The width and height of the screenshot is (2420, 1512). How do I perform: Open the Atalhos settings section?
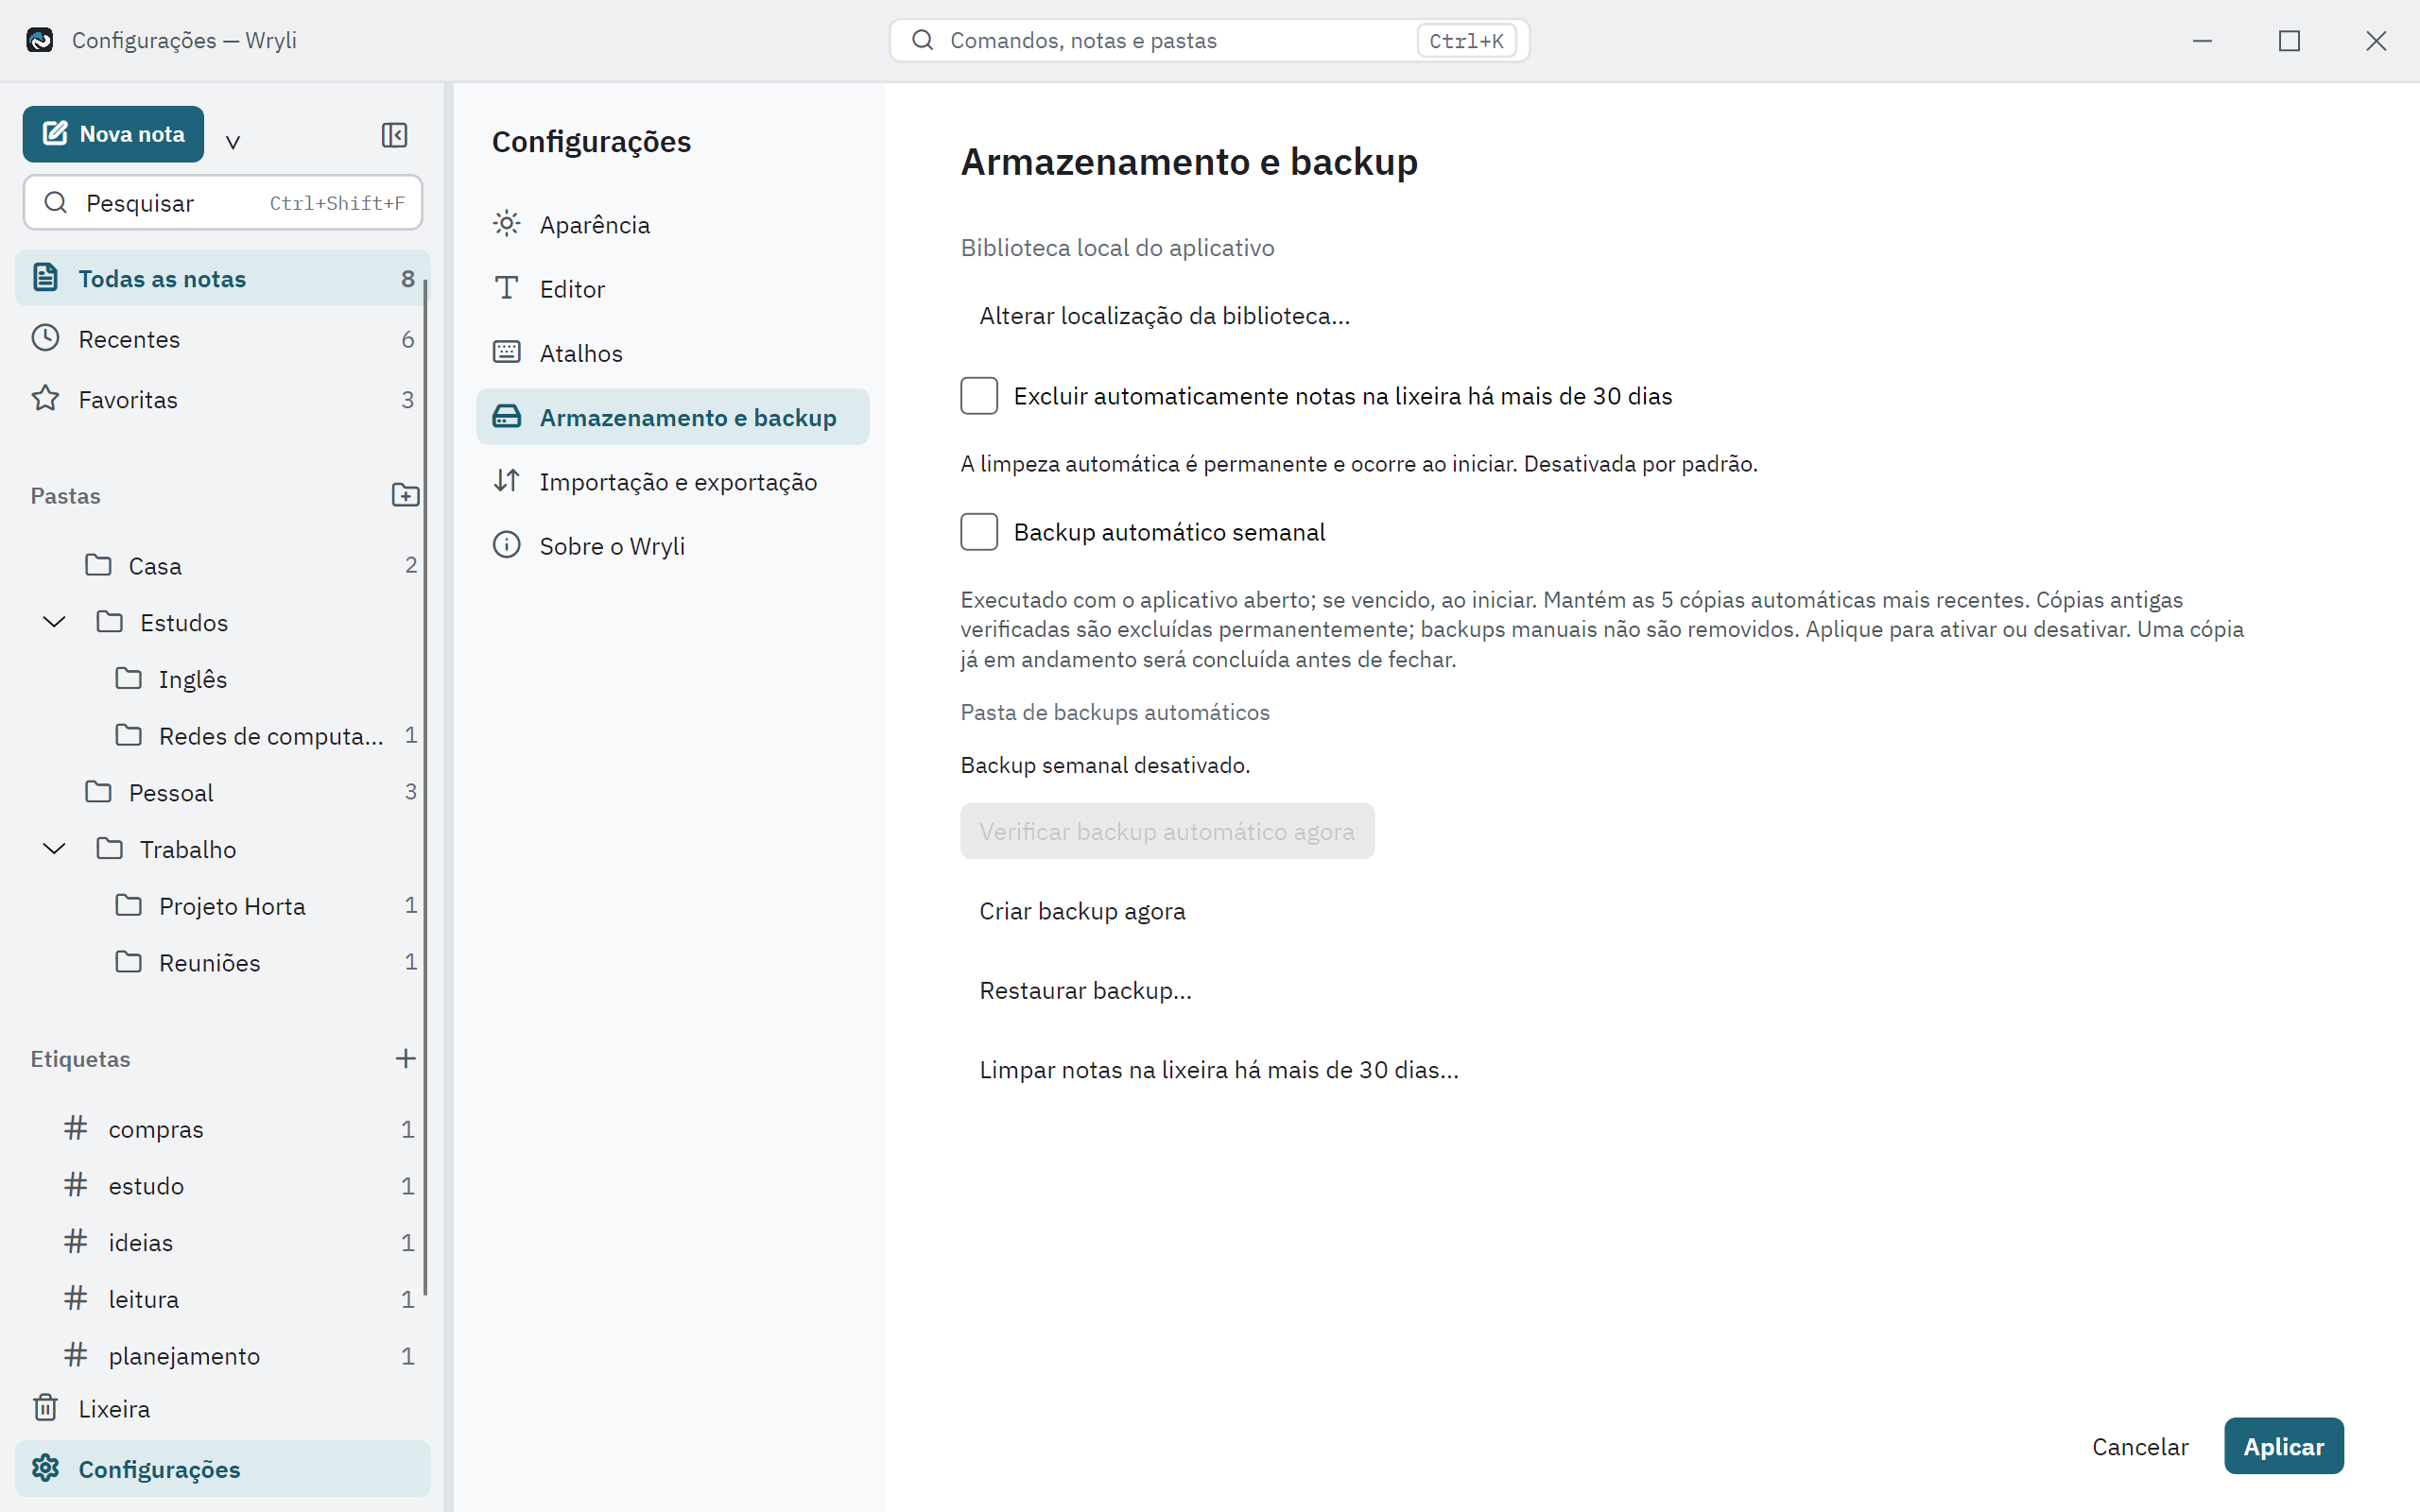[x=673, y=353]
